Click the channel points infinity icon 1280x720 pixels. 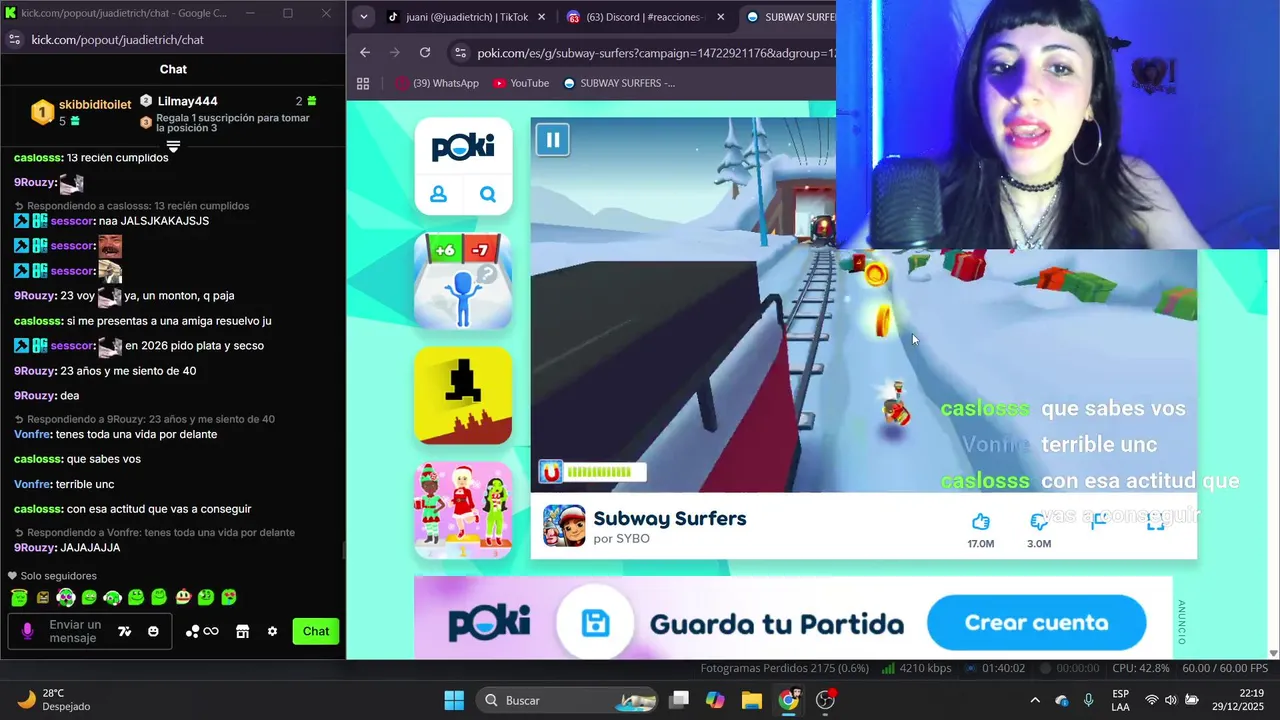(x=203, y=631)
